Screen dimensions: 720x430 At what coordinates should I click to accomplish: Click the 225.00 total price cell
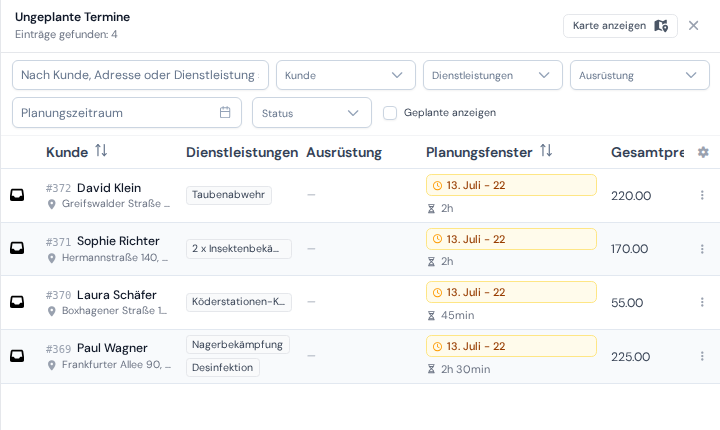click(630, 357)
